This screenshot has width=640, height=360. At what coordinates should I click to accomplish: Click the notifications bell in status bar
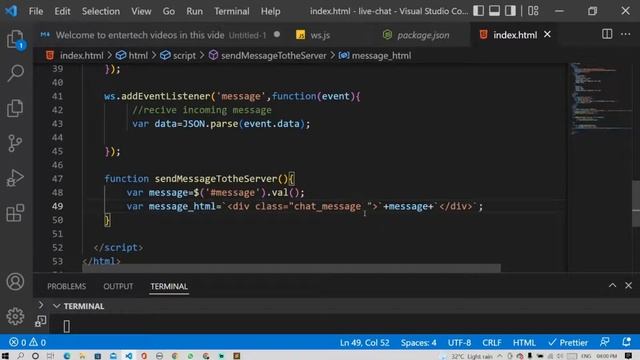point(626,342)
